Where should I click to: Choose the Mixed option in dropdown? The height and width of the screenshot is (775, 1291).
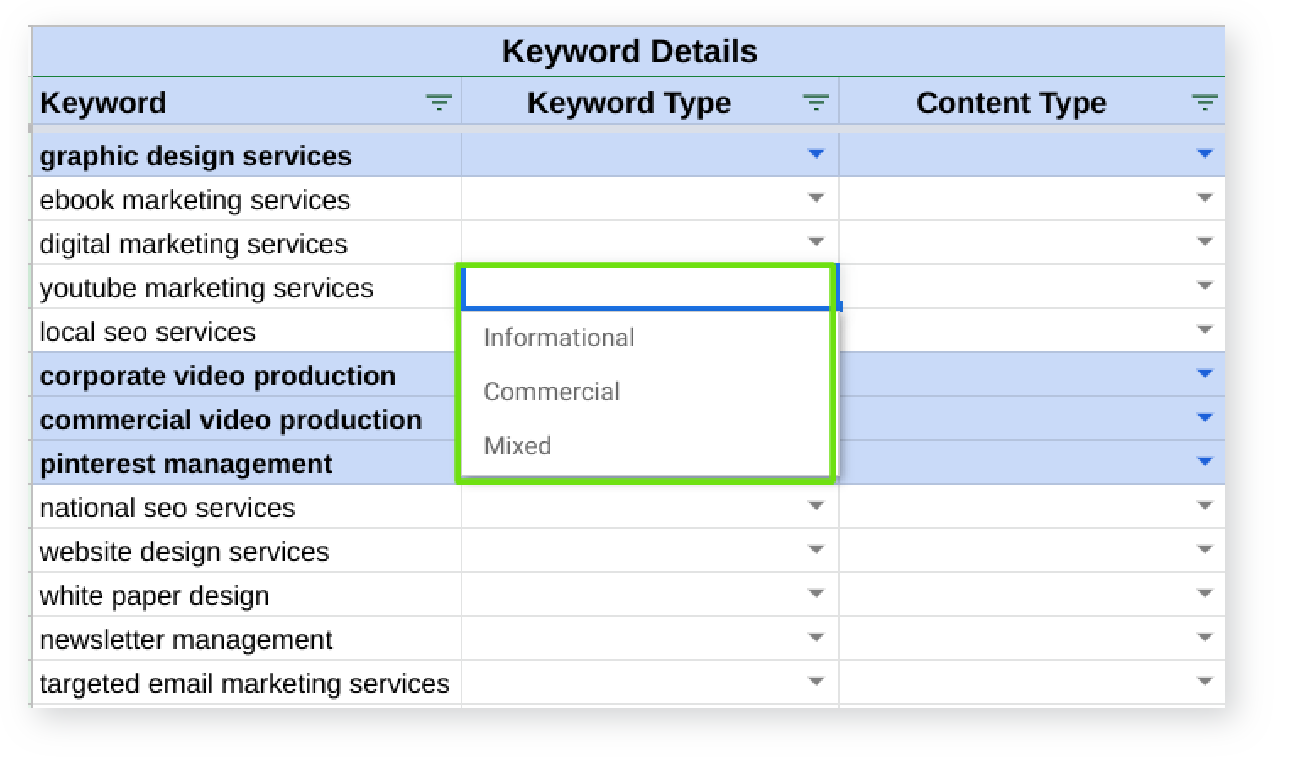pos(518,446)
